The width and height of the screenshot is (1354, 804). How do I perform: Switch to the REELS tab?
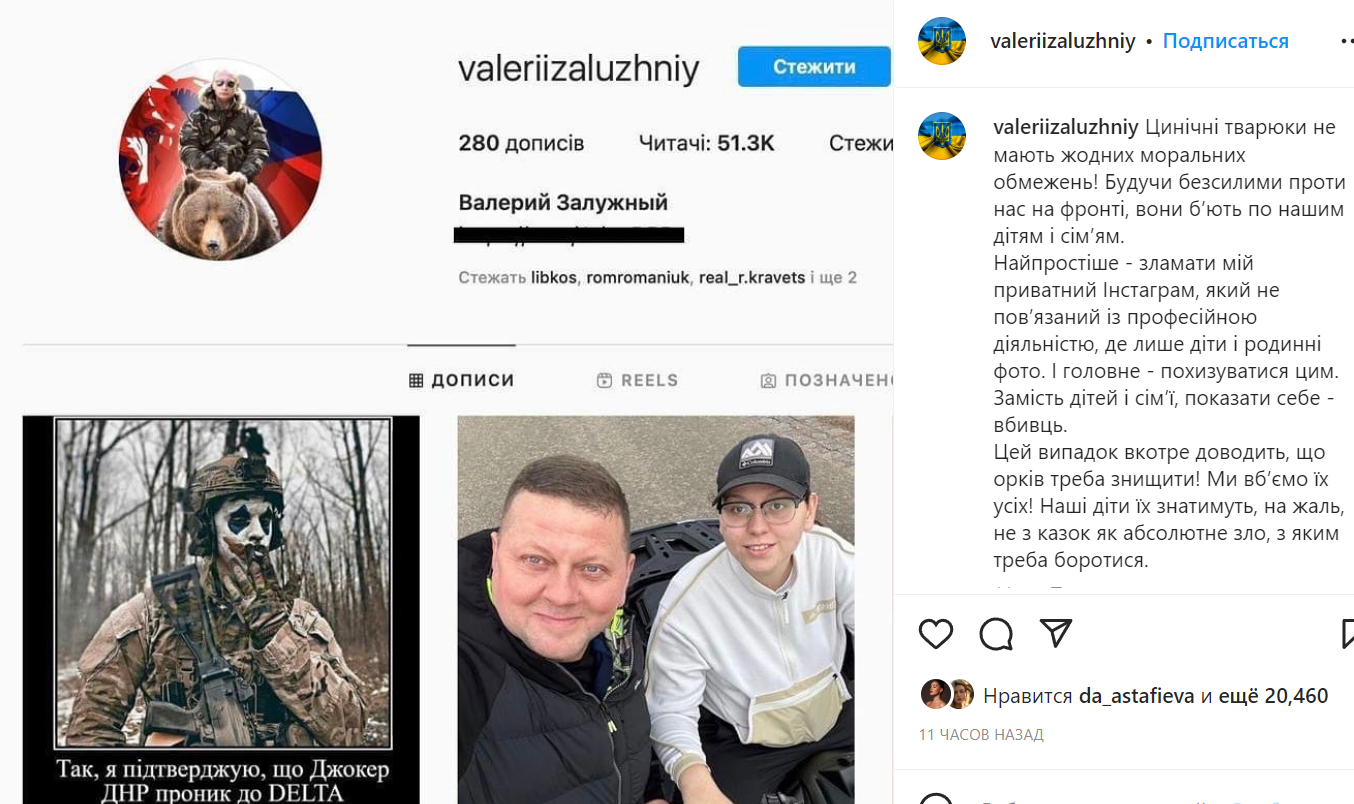[637, 380]
